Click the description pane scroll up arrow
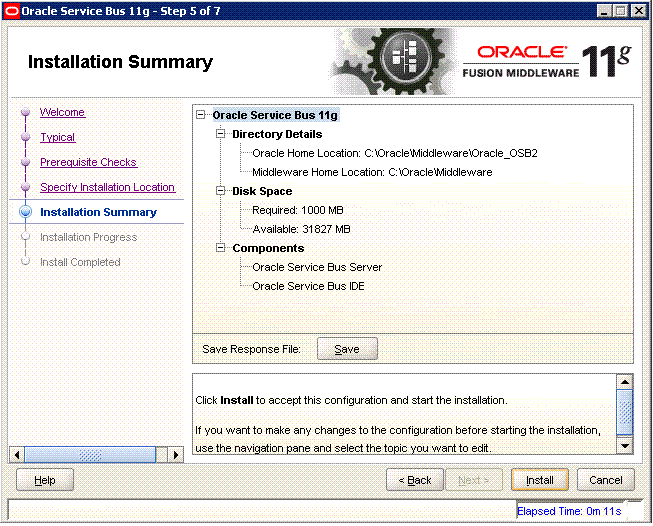The image size is (653, 526). coord(625,381)
